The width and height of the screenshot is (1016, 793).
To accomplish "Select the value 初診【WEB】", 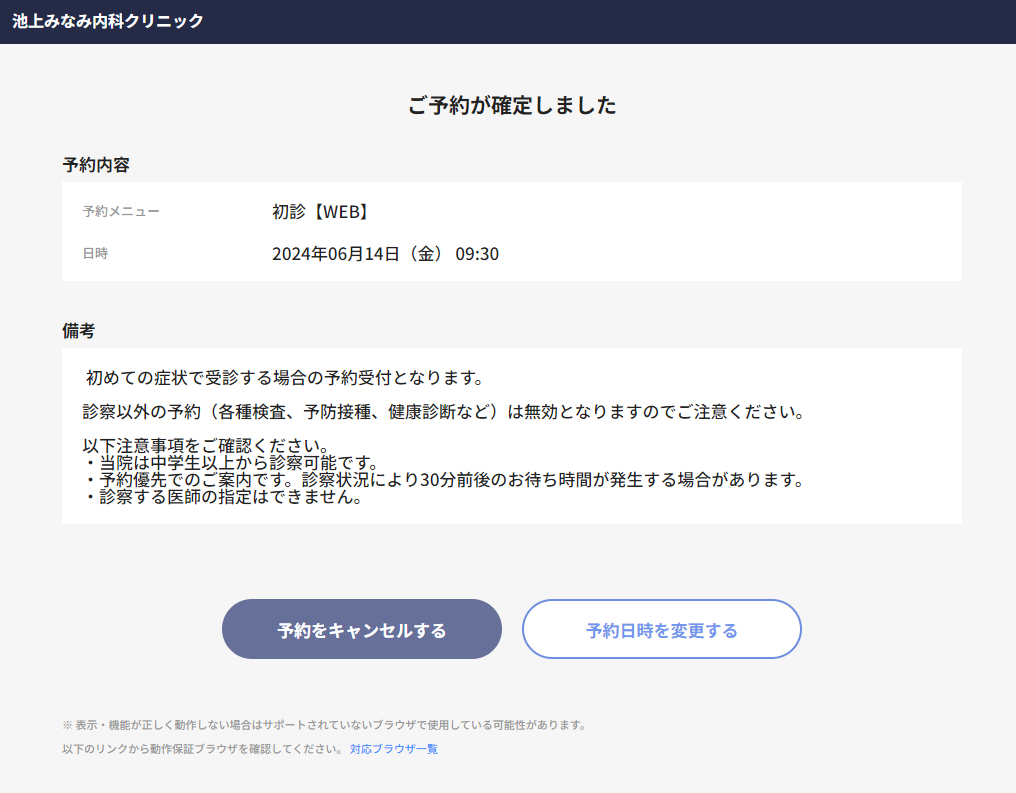I will (x=320, y=212).
